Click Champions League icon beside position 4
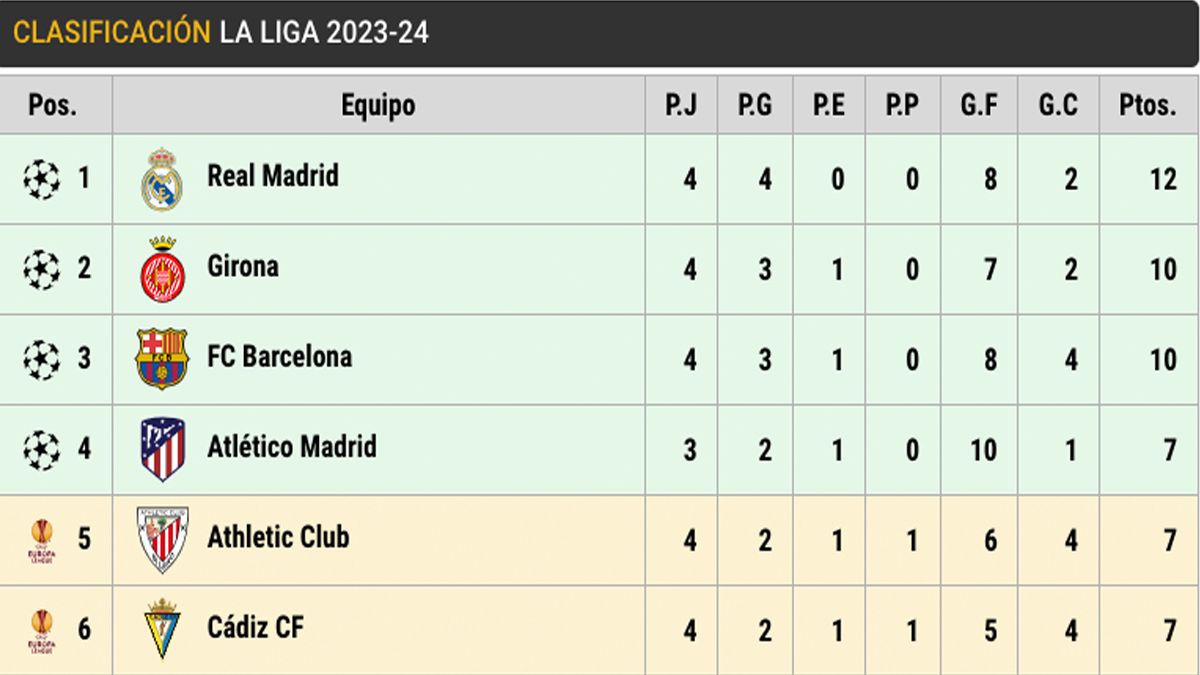The height and width of the screenshot is (675, 1200). point(41,449)
